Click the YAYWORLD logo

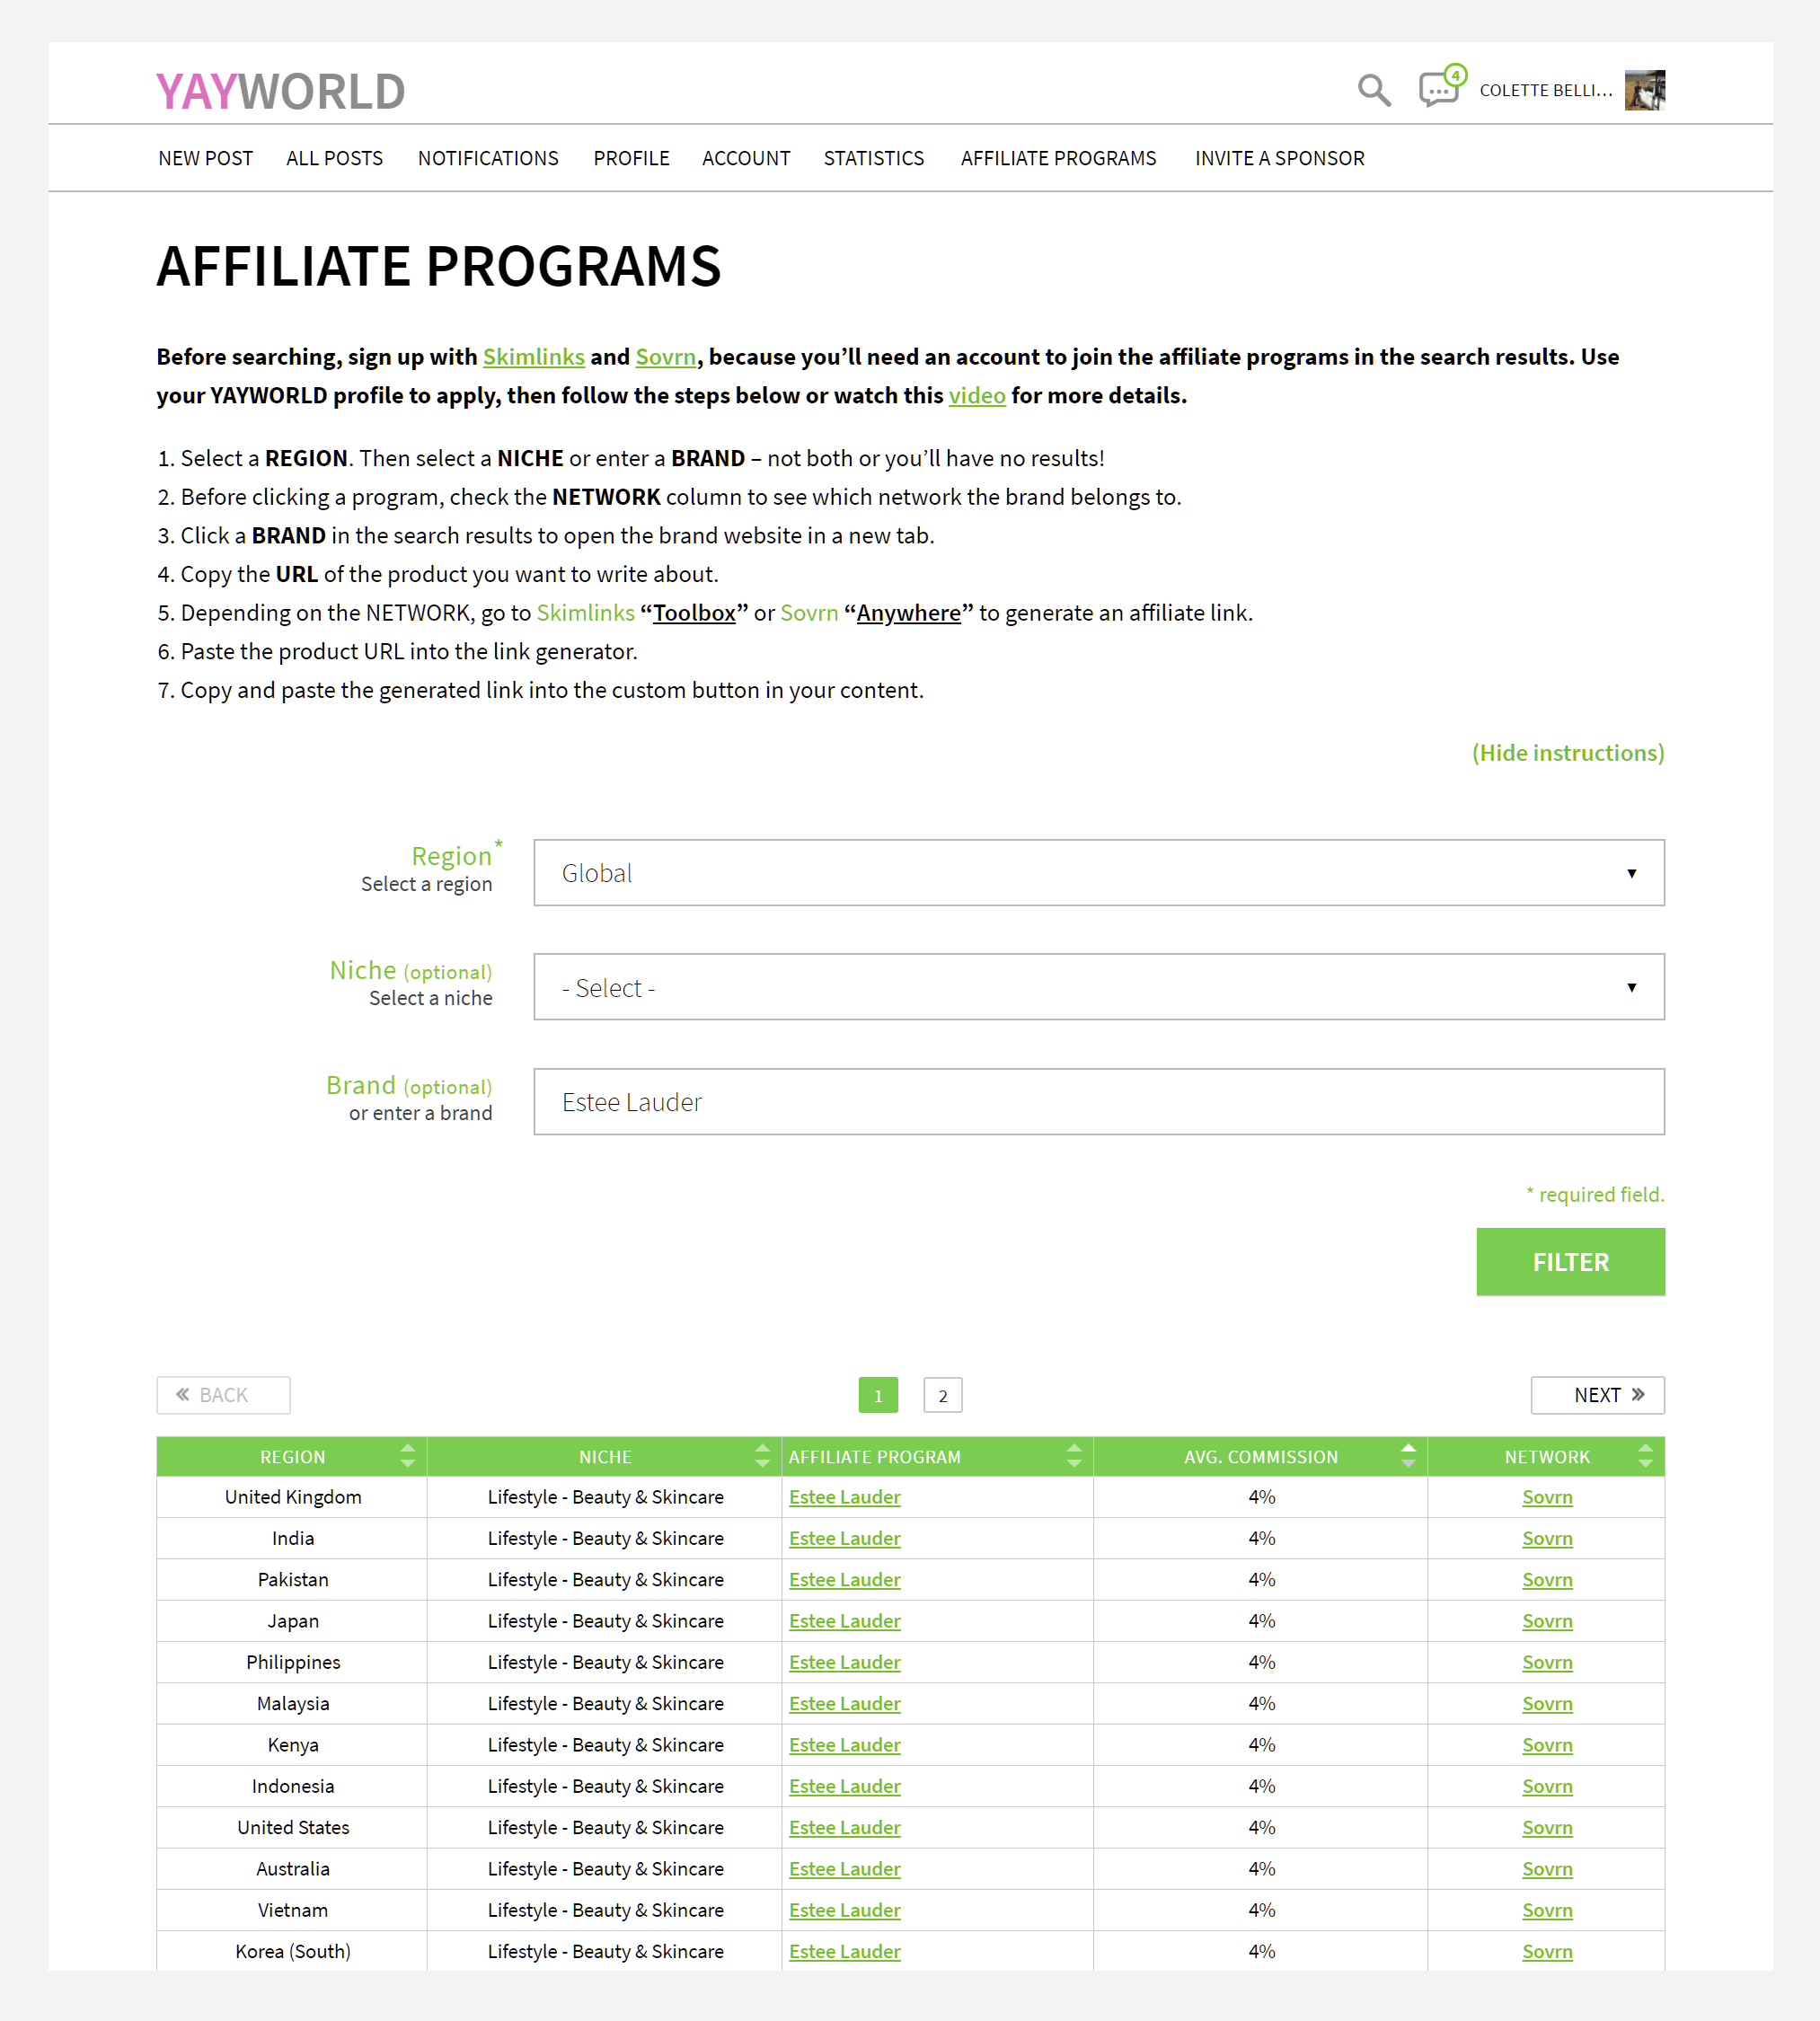coord(280,91)
